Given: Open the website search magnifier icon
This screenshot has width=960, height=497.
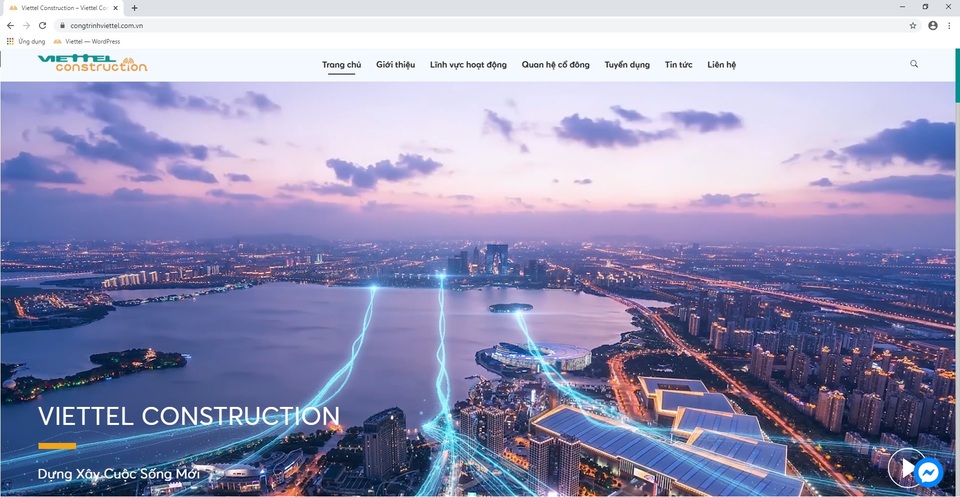Looking at the screenshot, I should 914,64.
